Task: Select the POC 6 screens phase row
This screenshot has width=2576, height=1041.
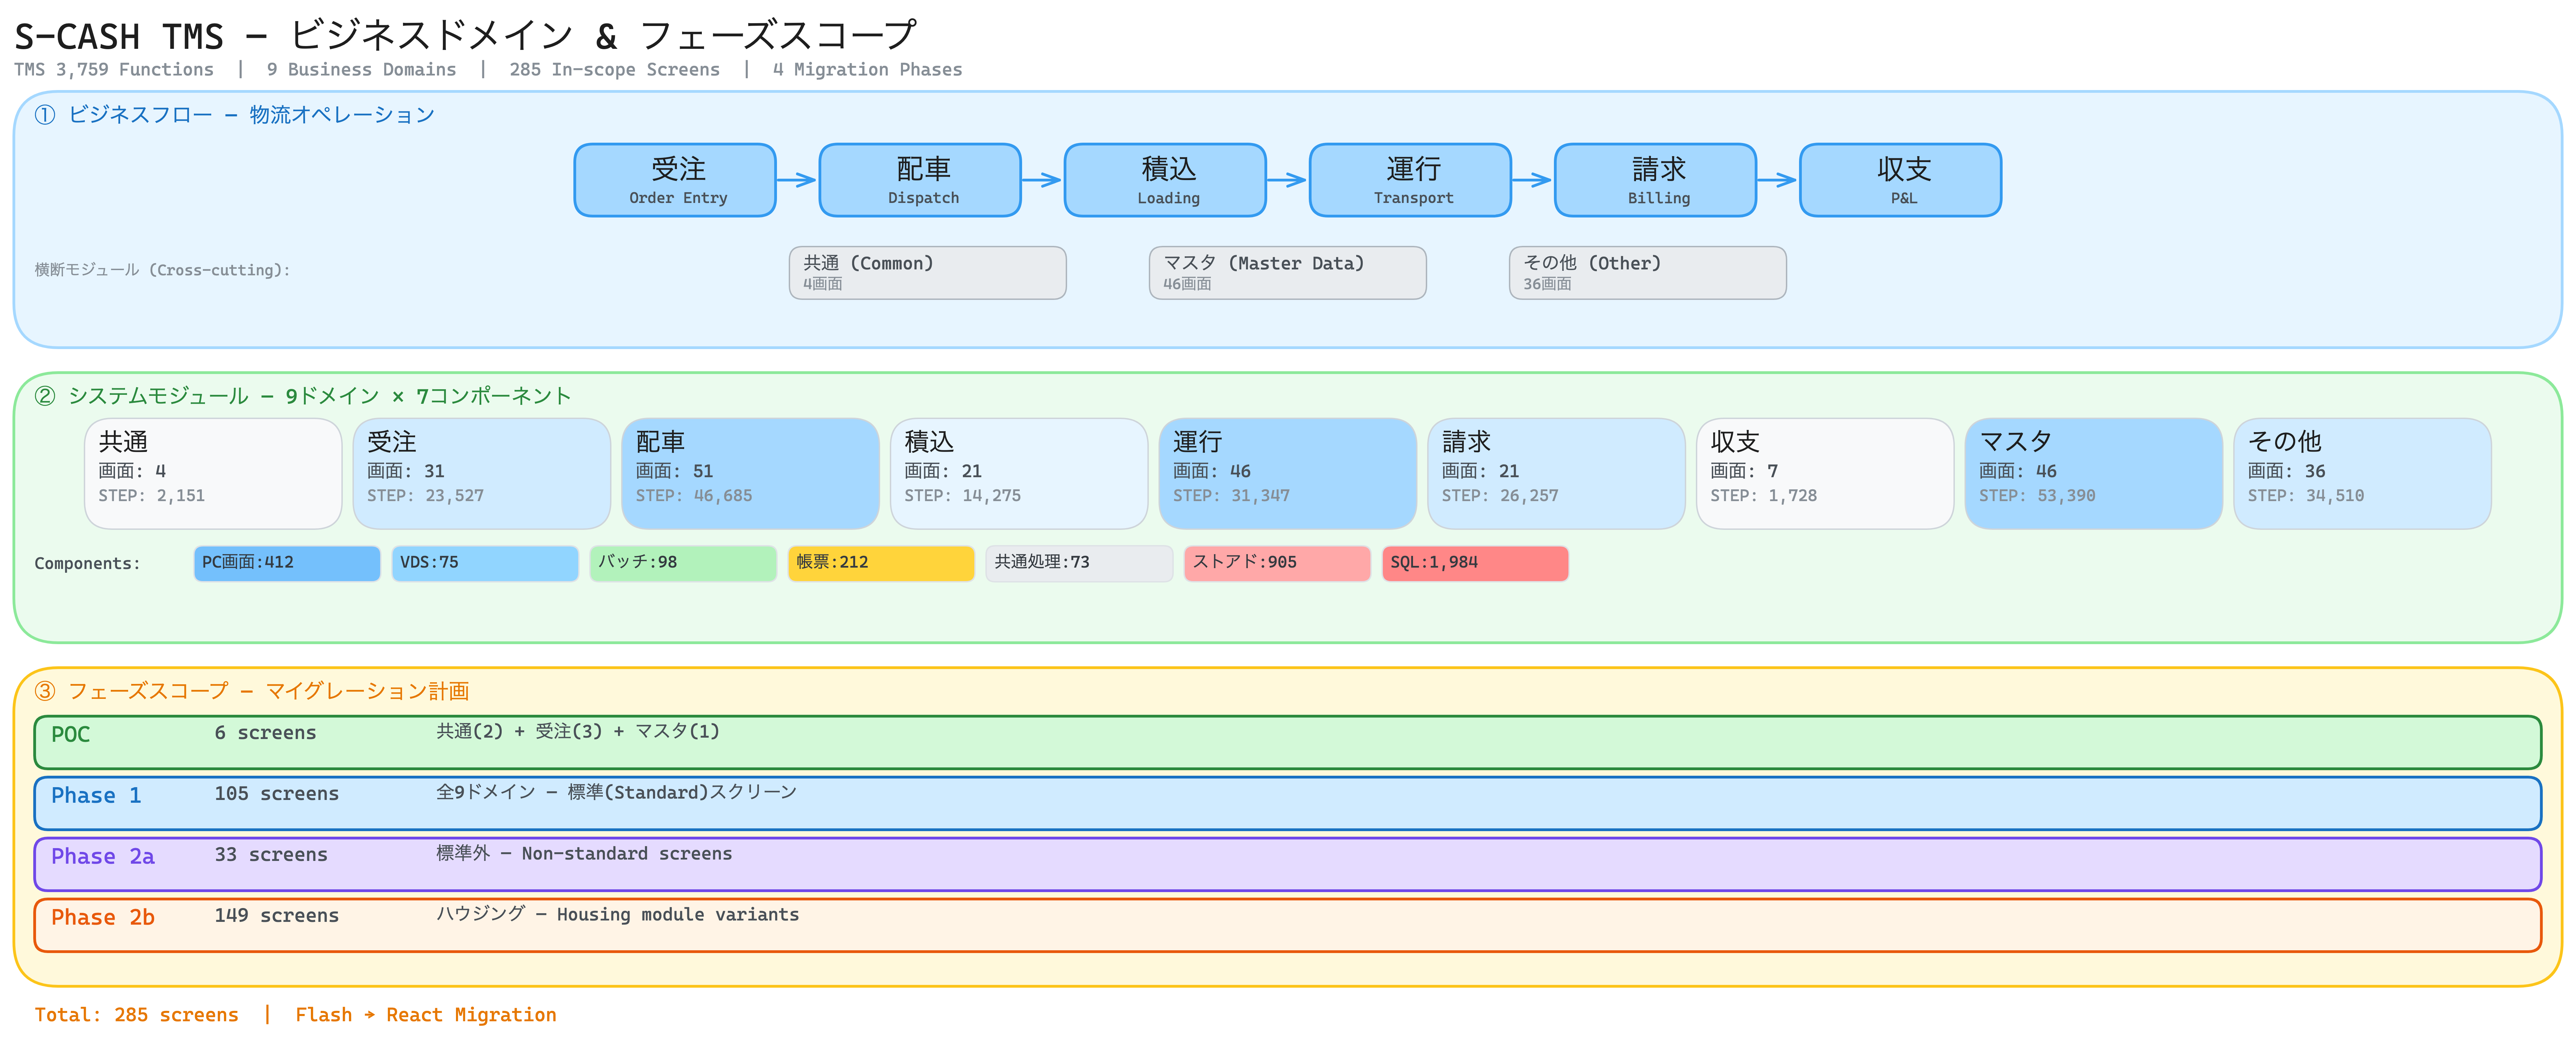Action: pyautogui.click(x=1287, y=743)
